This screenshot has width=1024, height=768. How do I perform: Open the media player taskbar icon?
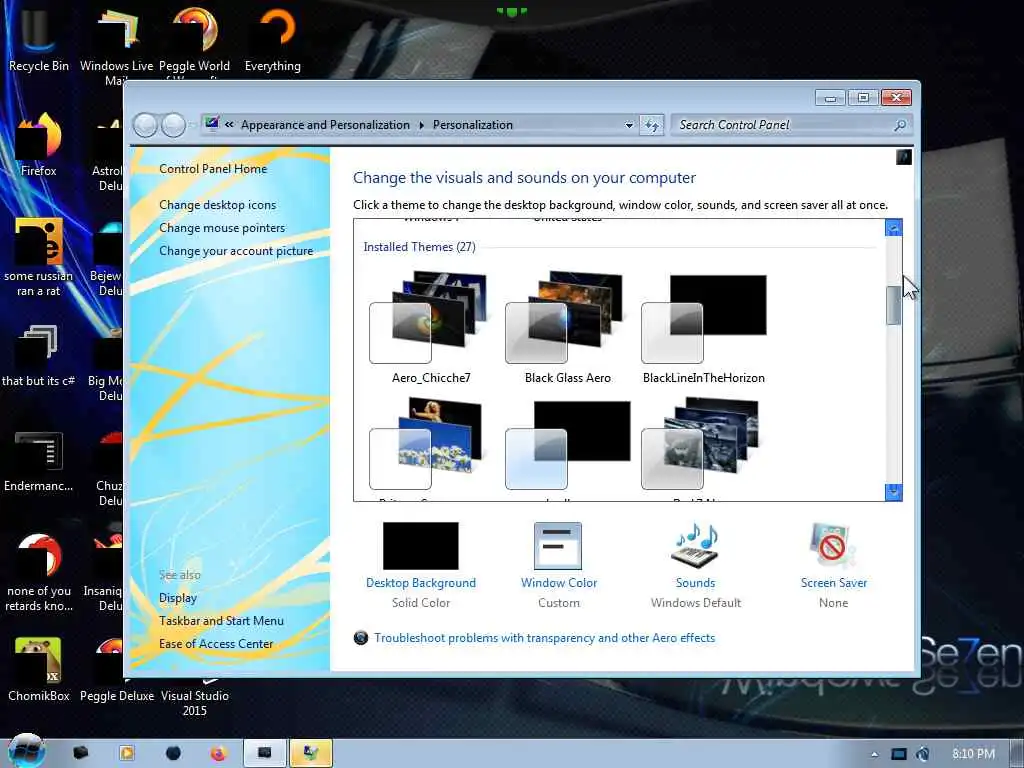[x=127, y=754]
